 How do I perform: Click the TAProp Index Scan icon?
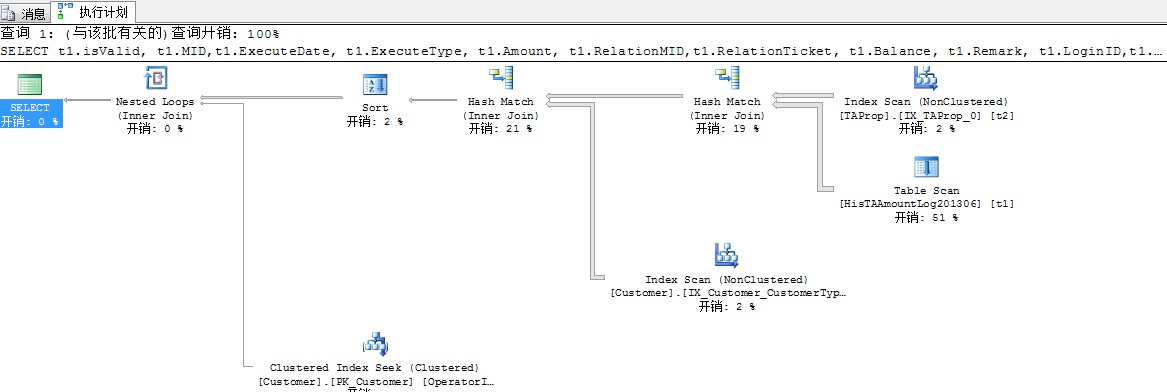click(x=925, y=77)
